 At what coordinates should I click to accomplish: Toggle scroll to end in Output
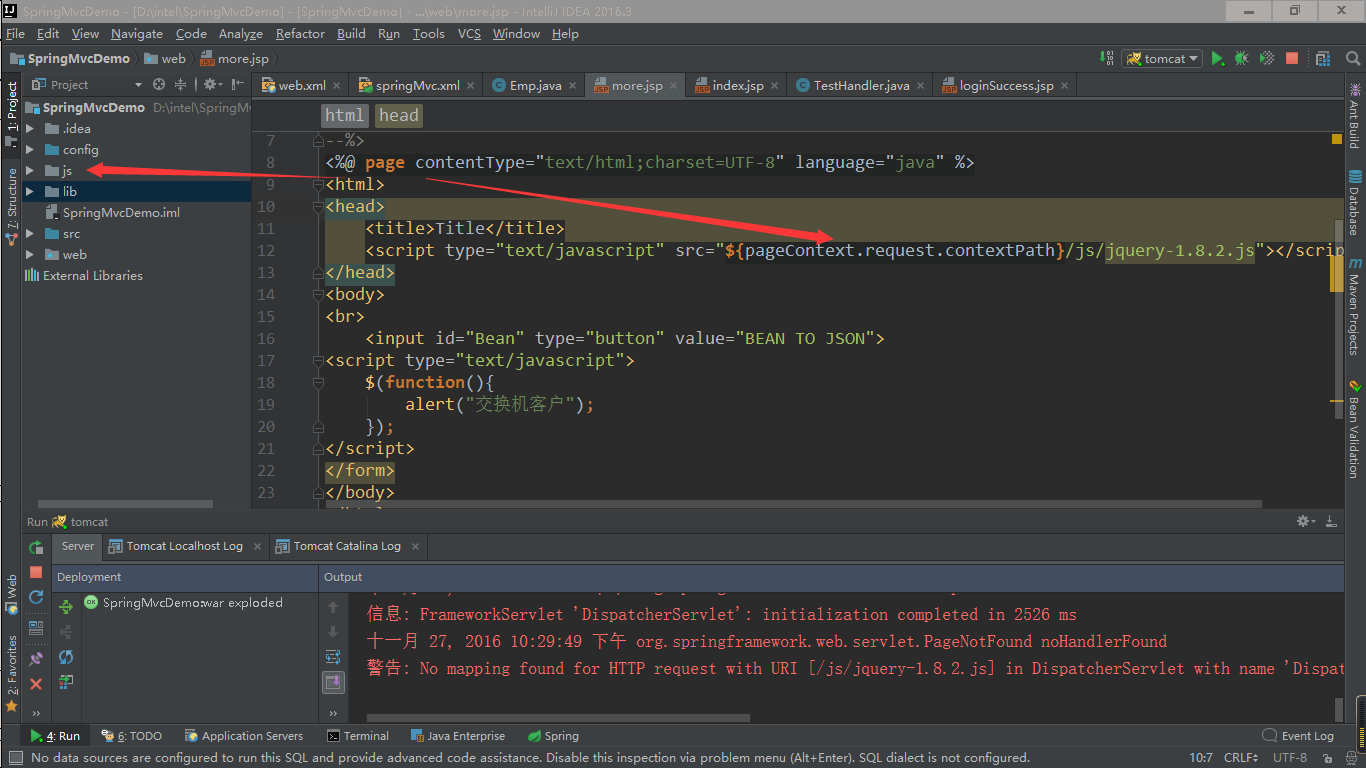pyautogui.click(x=333, y=682)
